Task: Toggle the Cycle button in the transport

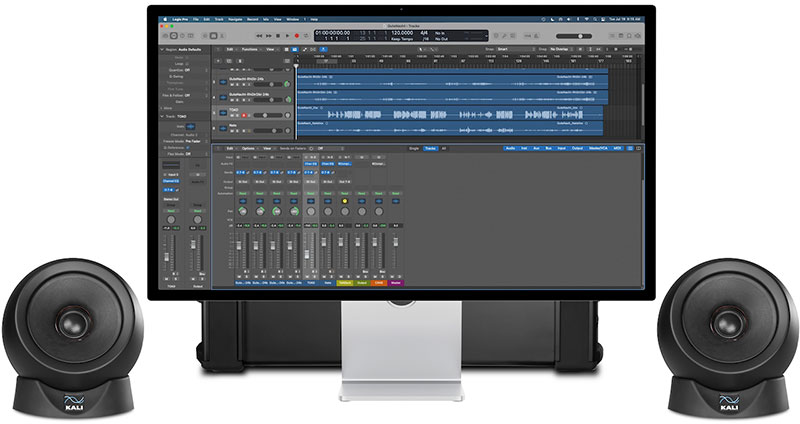Action: 306,36
